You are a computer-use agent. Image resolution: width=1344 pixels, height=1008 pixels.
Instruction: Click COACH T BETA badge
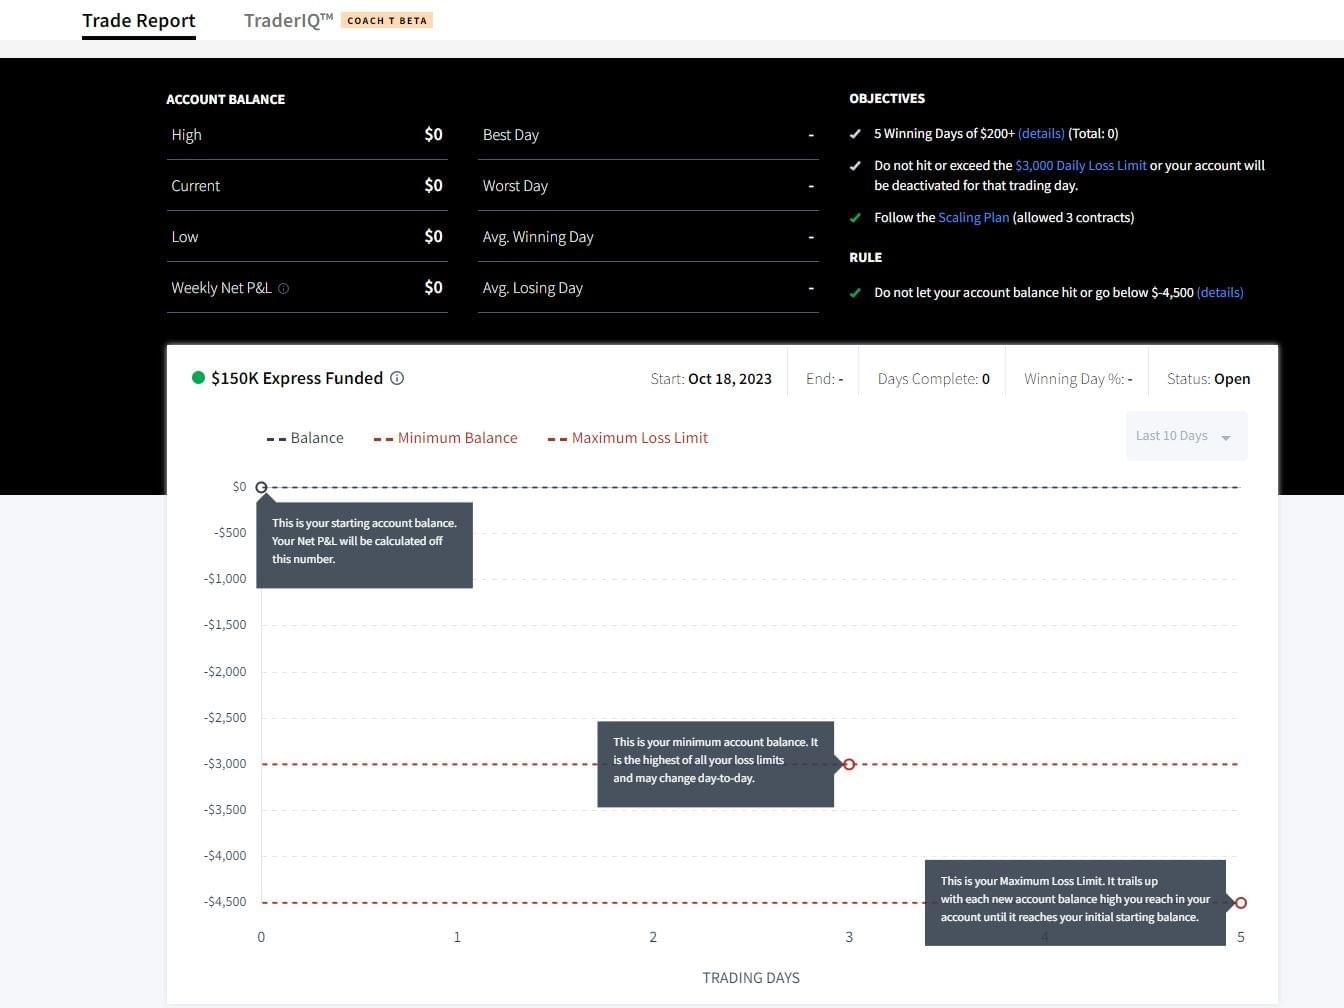[387, 20]
